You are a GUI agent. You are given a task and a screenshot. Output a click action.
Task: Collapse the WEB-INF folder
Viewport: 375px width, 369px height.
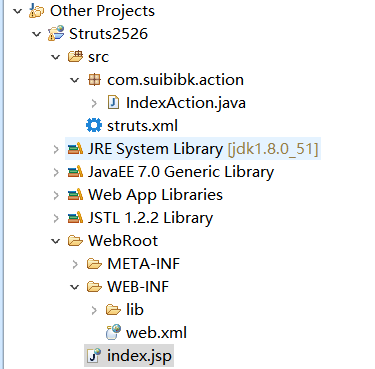75,287
